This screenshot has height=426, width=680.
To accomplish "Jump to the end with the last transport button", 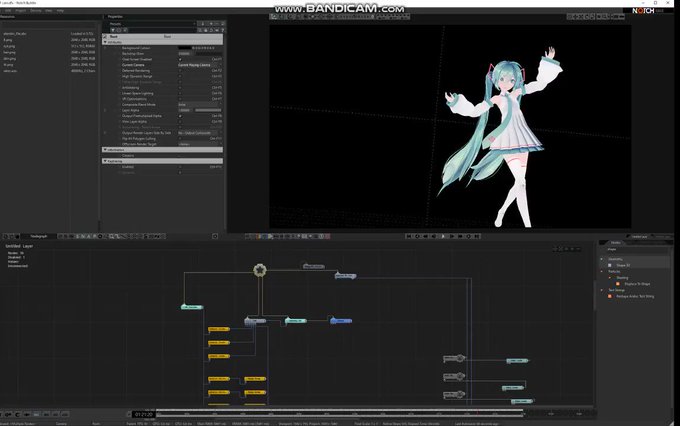I will pos(477,236).
